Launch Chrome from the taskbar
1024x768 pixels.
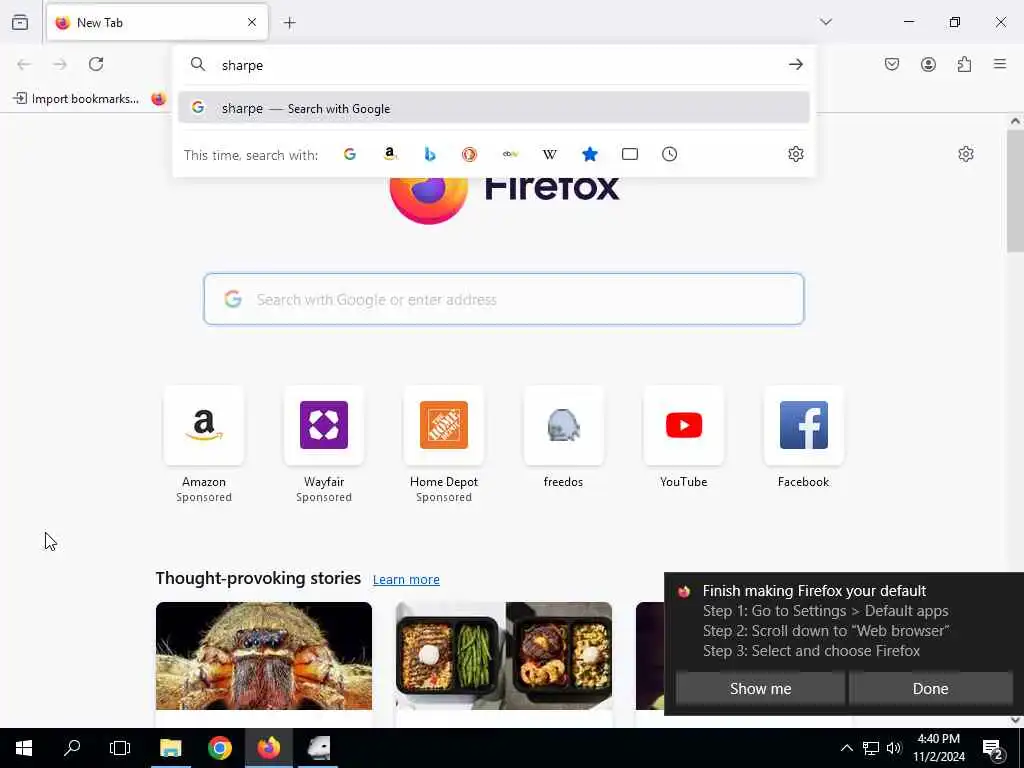pyautogui.click(x=219, y=748)
